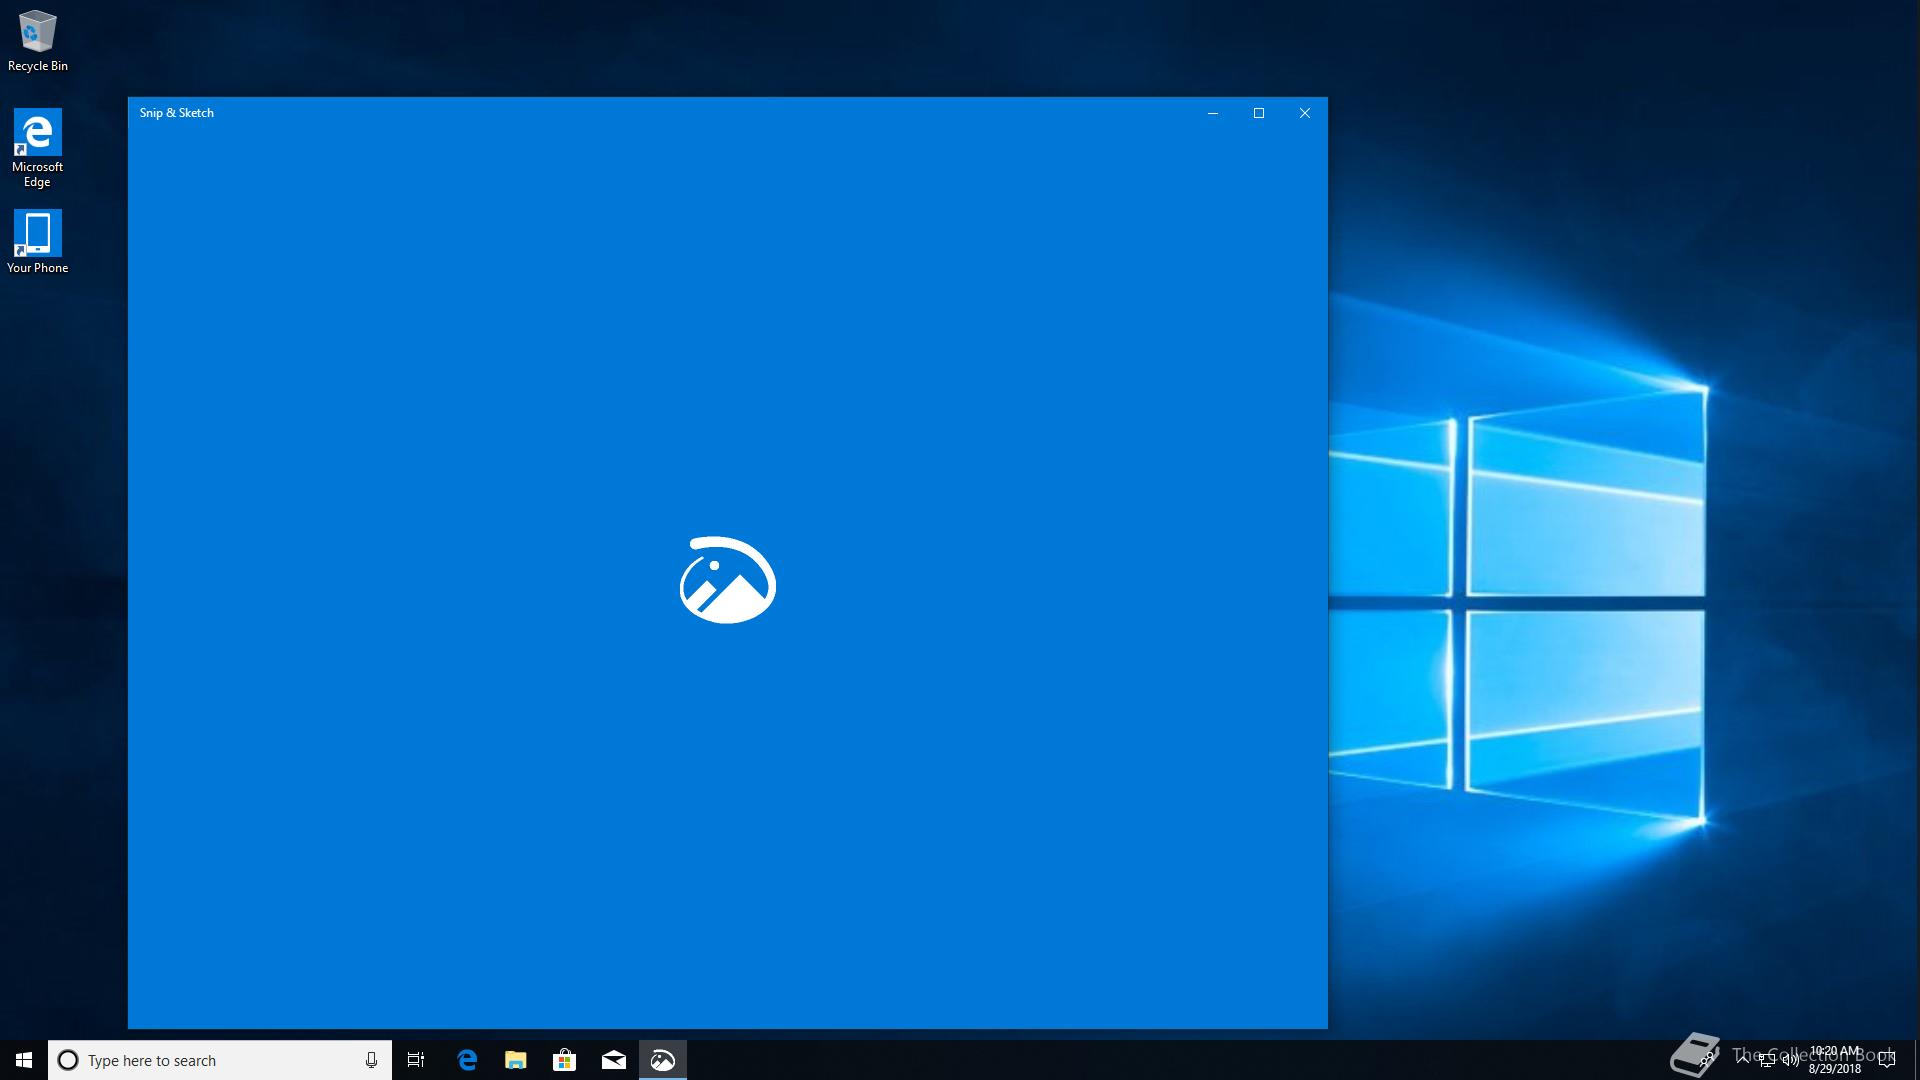The image size is (1920, 1080).
Task: Open the Action Center notifications icon
Action: coord(1887,1060)
